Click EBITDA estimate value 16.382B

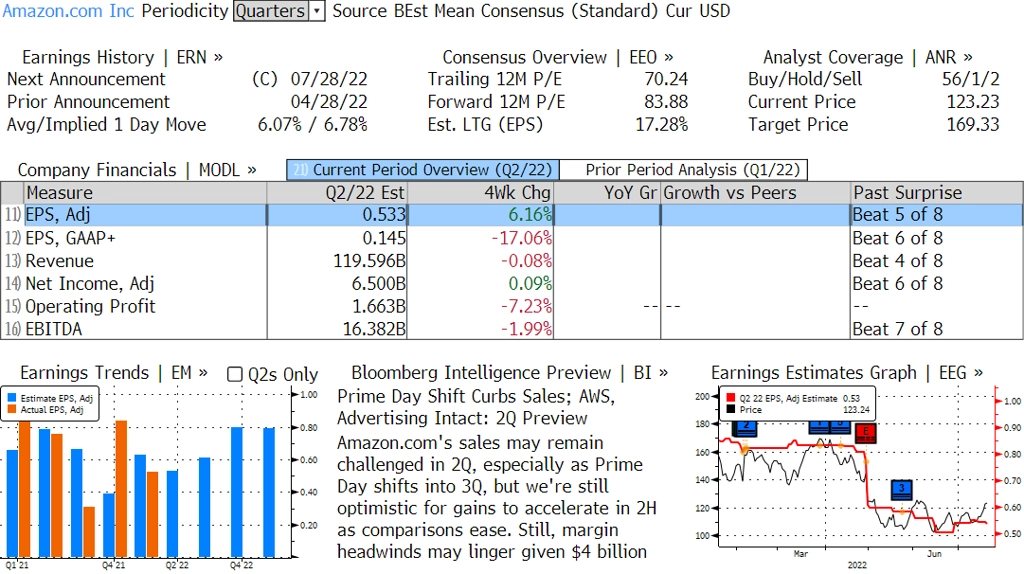click(x=374, y=329)
